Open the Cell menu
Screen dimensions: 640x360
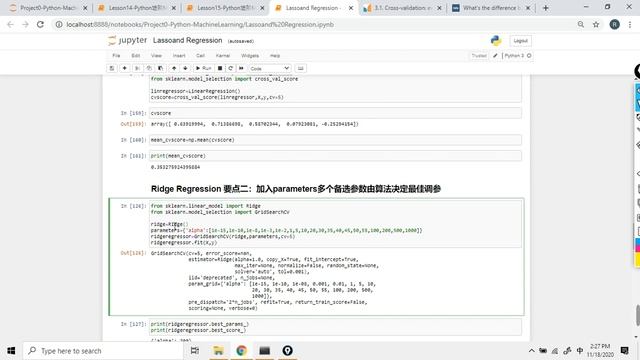200,56
